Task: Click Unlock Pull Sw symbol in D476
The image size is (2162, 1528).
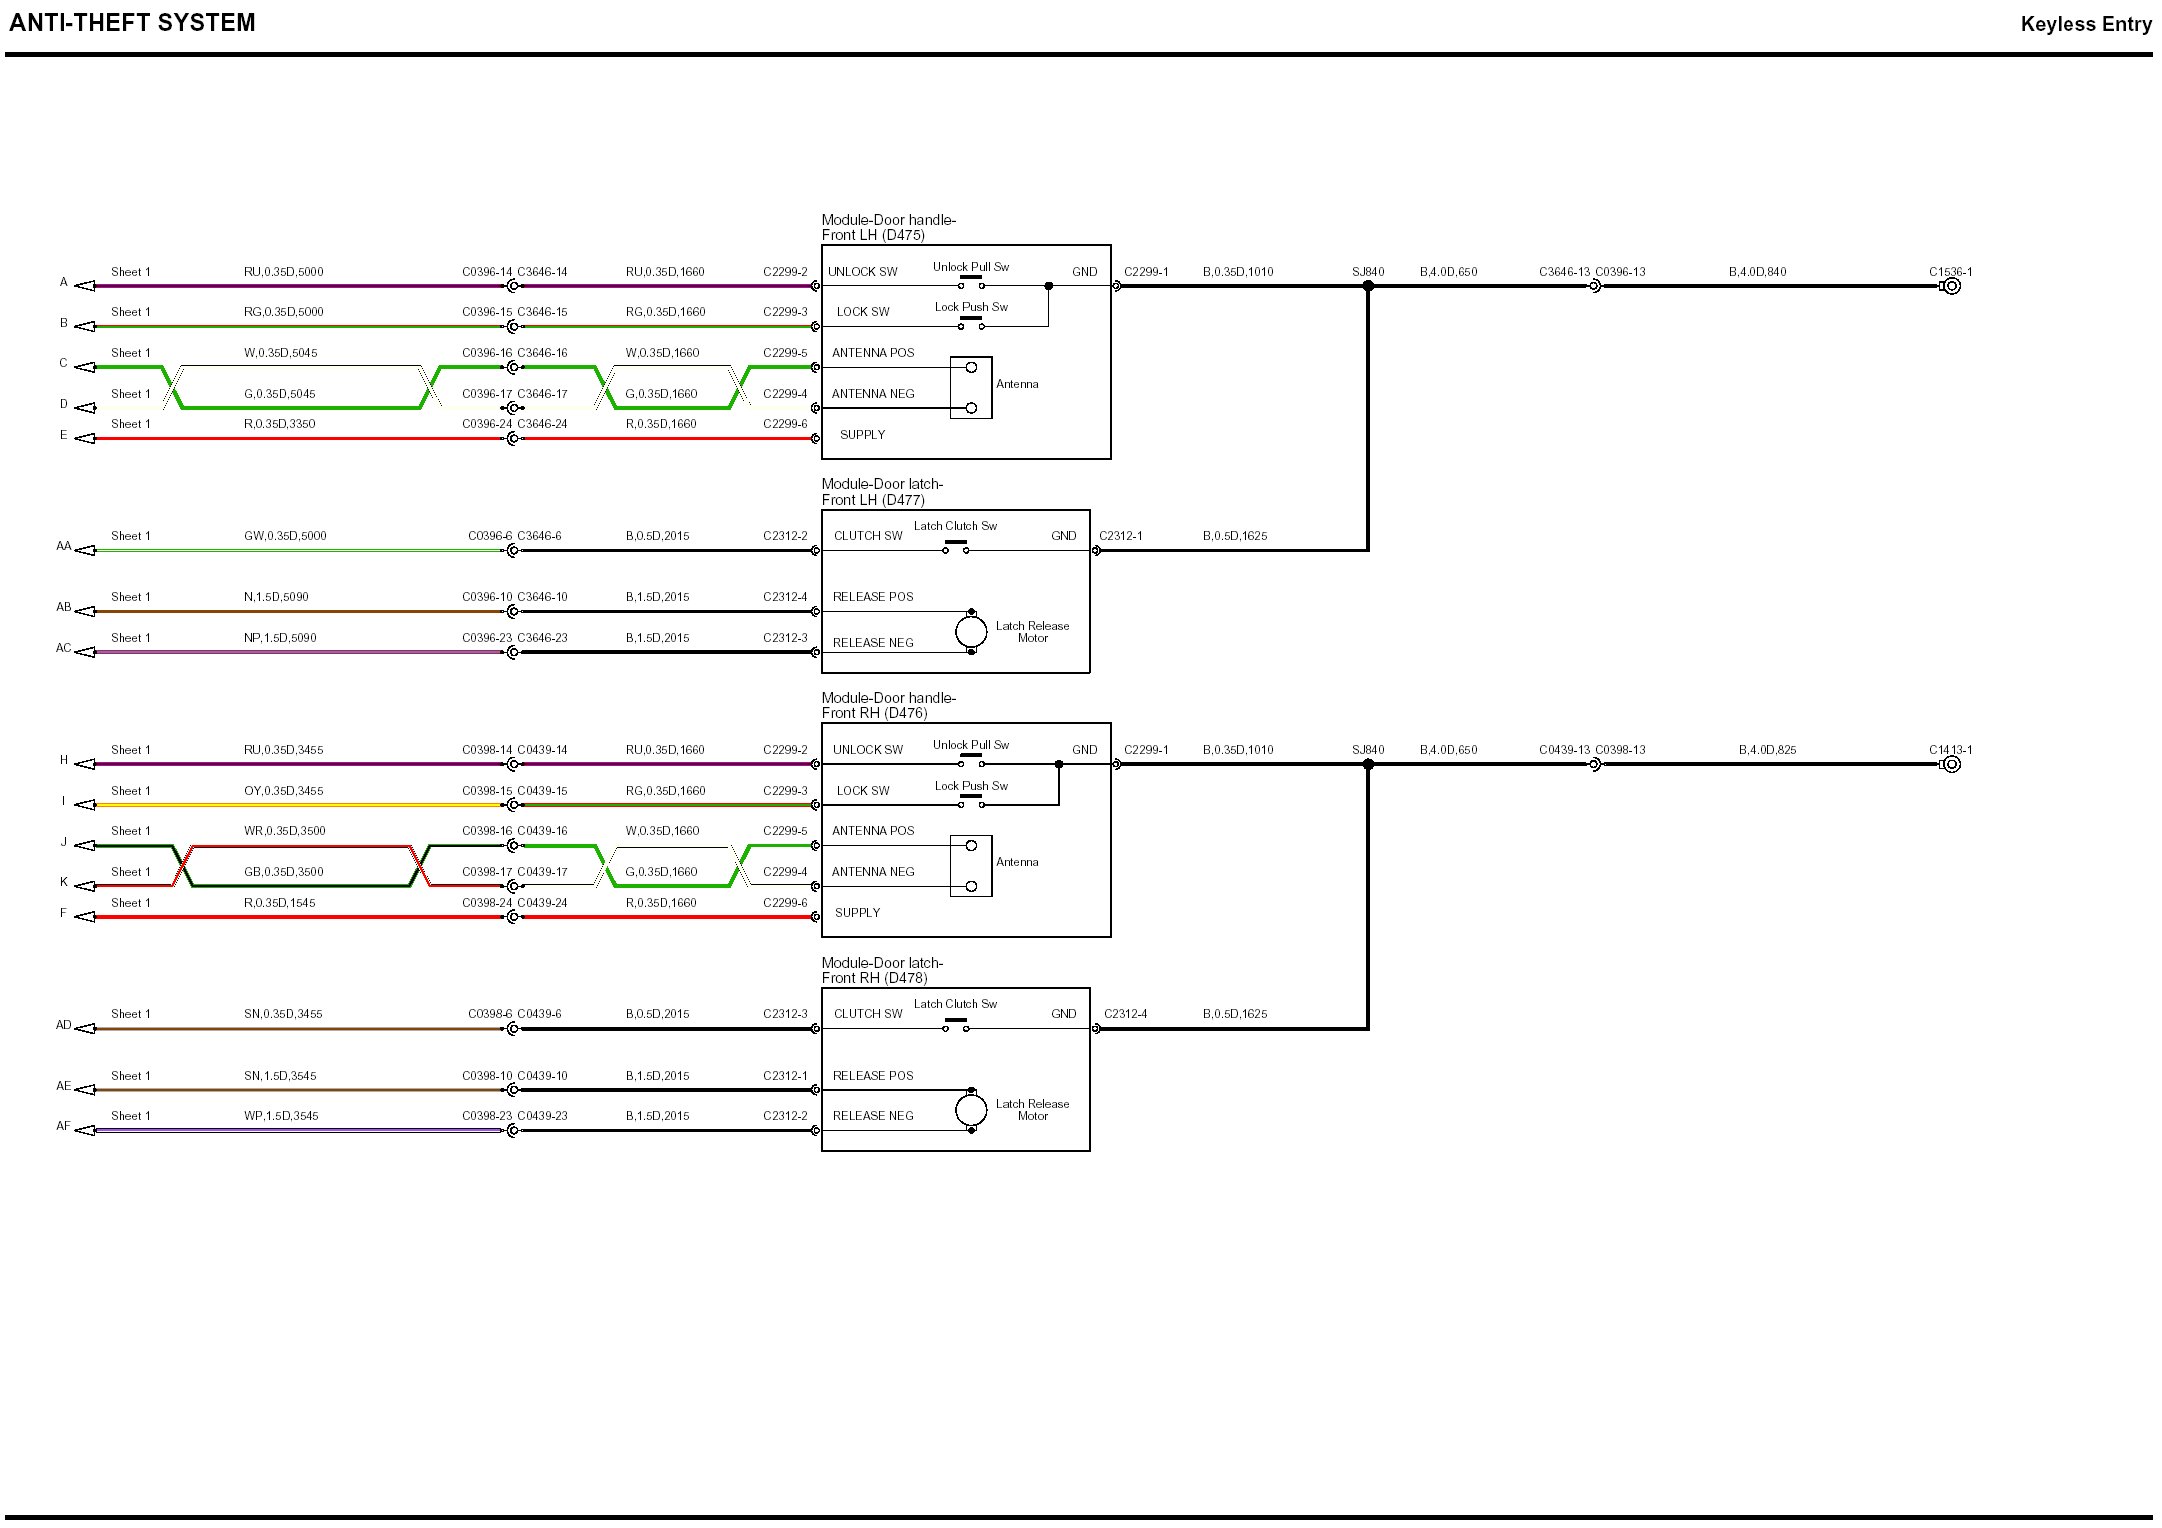Action: point(971,760)
